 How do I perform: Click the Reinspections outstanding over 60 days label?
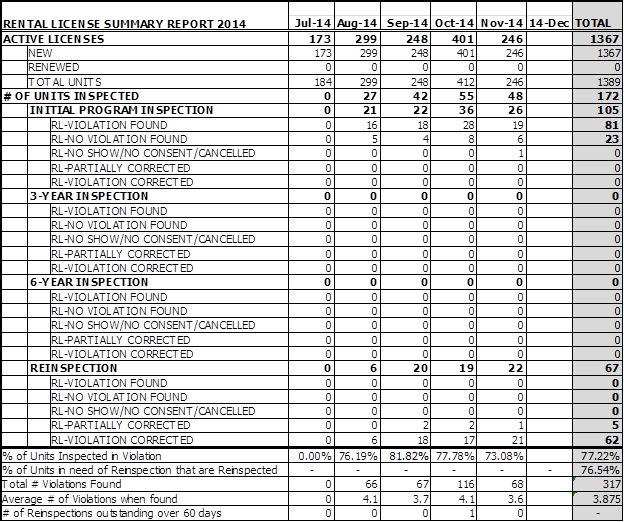coord(118,513)
